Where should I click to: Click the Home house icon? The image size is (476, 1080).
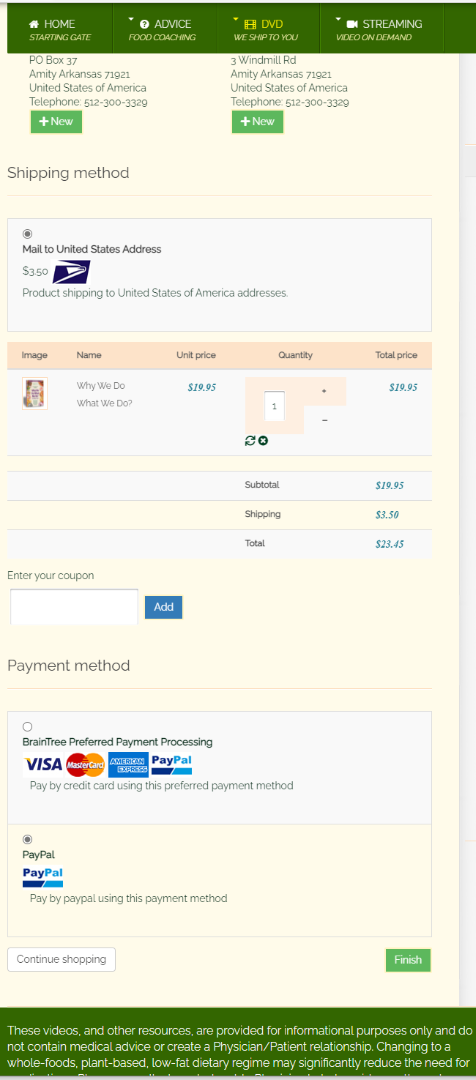(34, 24)
